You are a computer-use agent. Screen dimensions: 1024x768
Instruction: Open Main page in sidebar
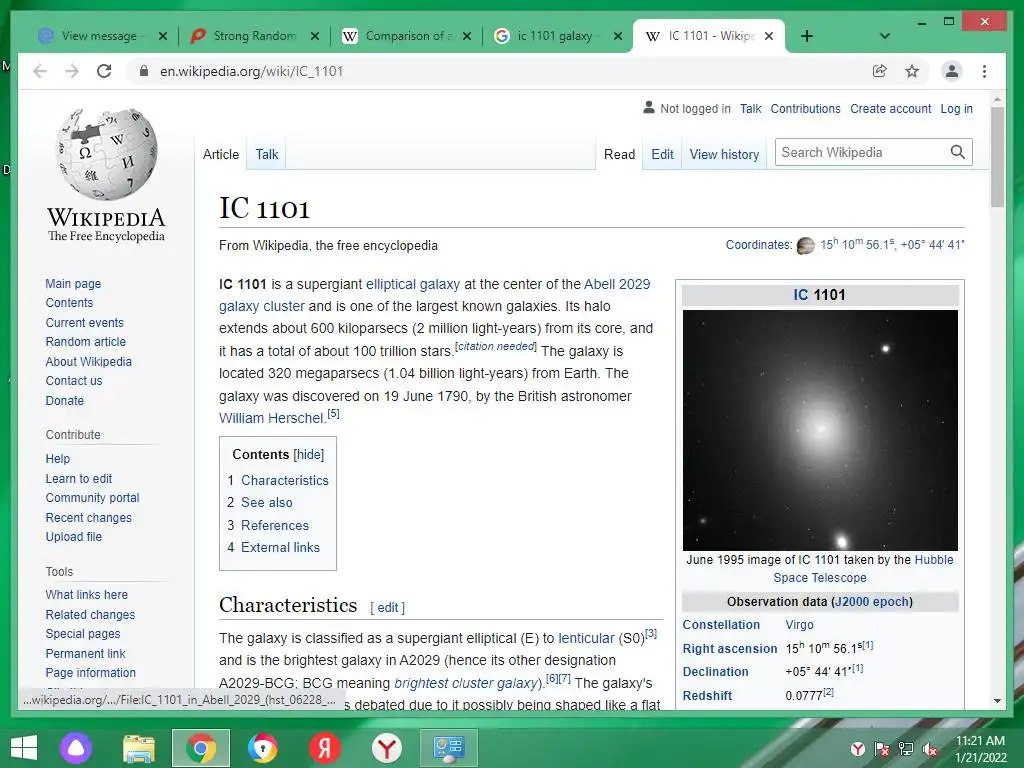pyautogui.click(x=73, y=283)
